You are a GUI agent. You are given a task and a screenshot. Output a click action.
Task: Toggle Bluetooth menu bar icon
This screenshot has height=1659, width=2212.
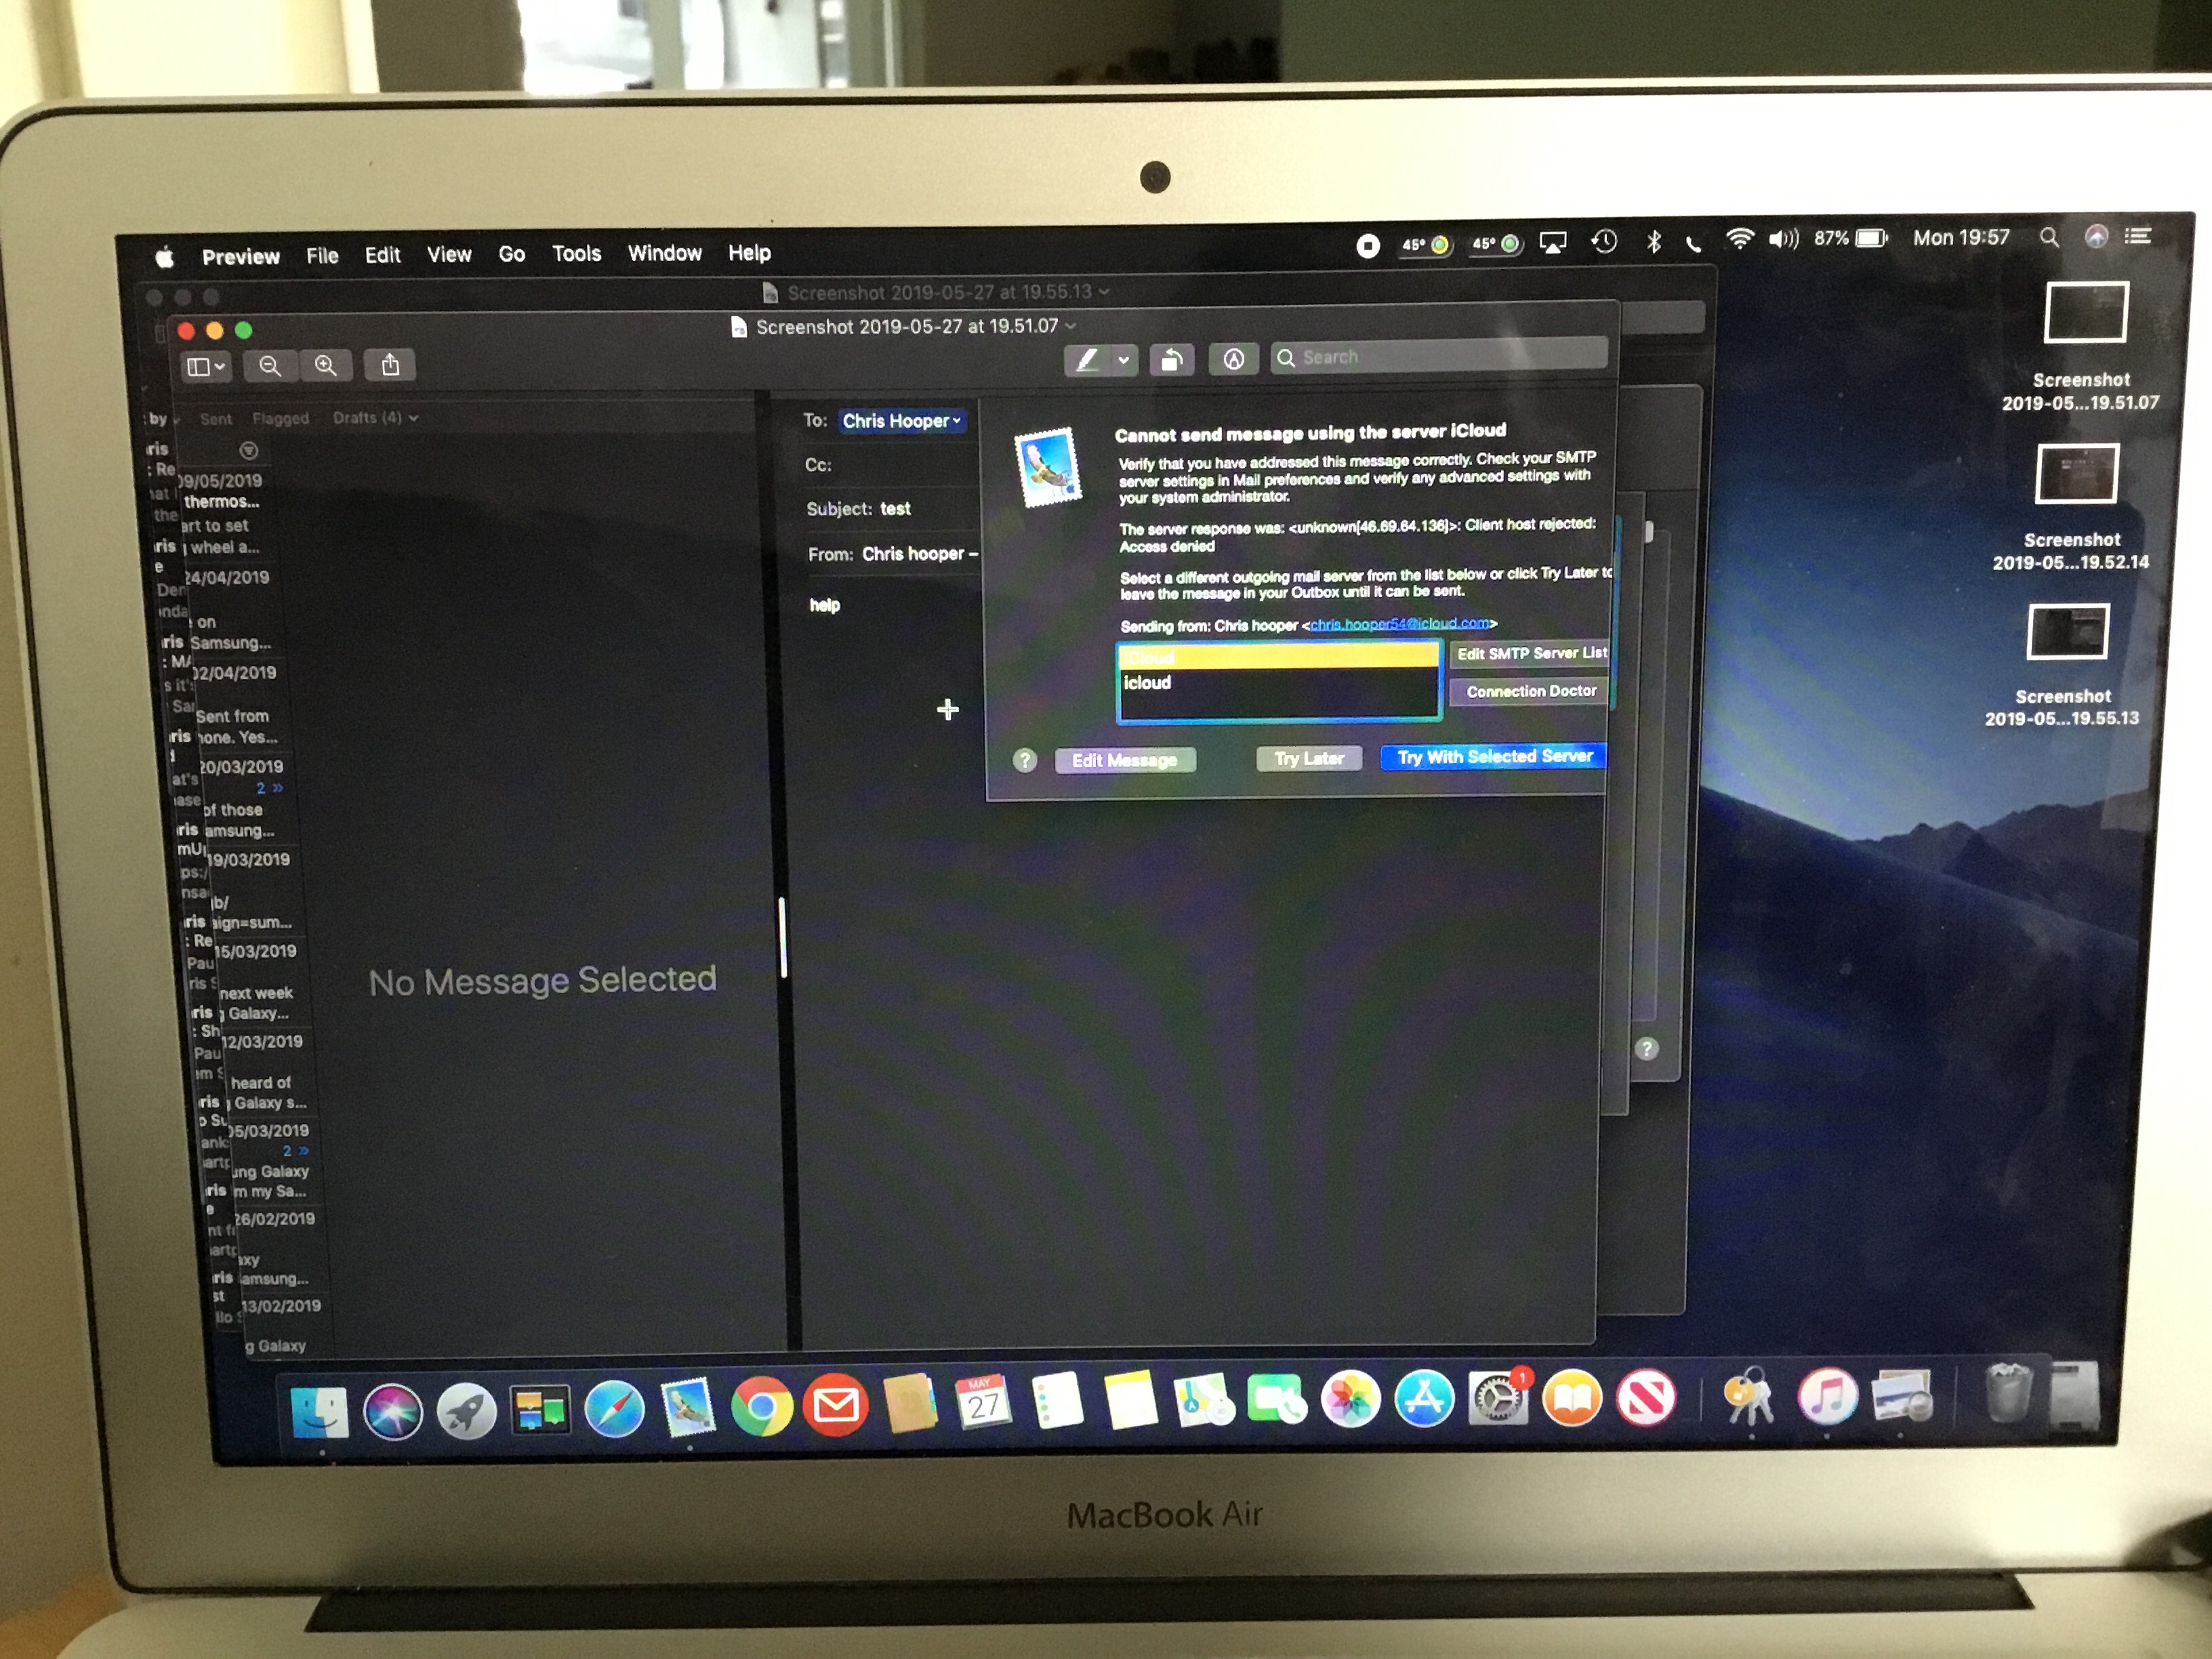point(1653,241)
